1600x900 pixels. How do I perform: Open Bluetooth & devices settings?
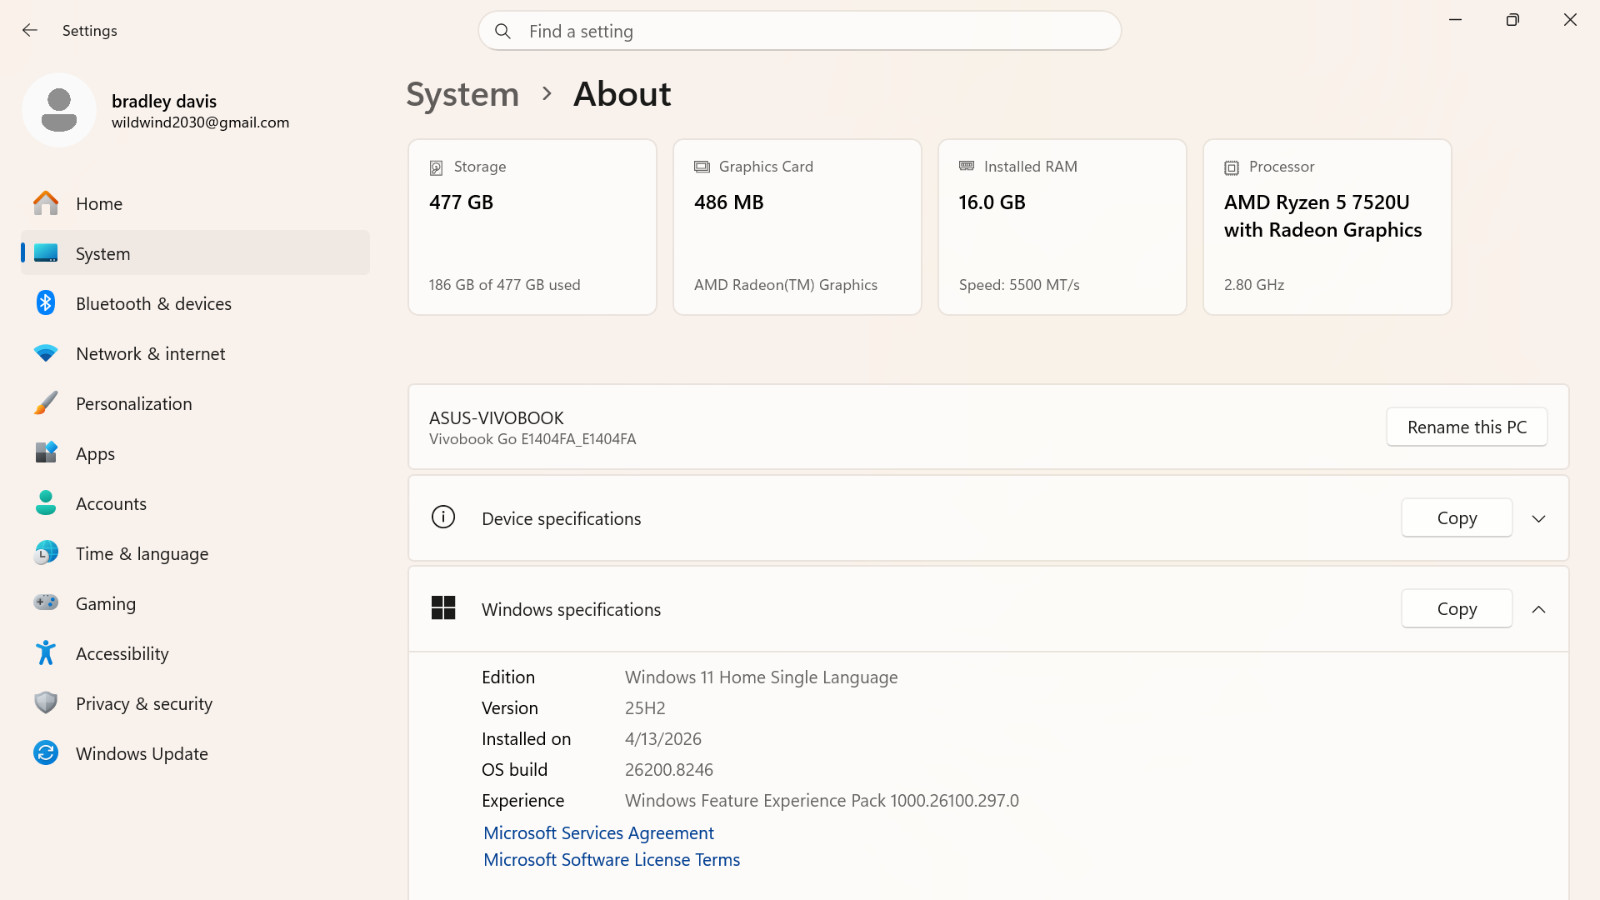195,303
